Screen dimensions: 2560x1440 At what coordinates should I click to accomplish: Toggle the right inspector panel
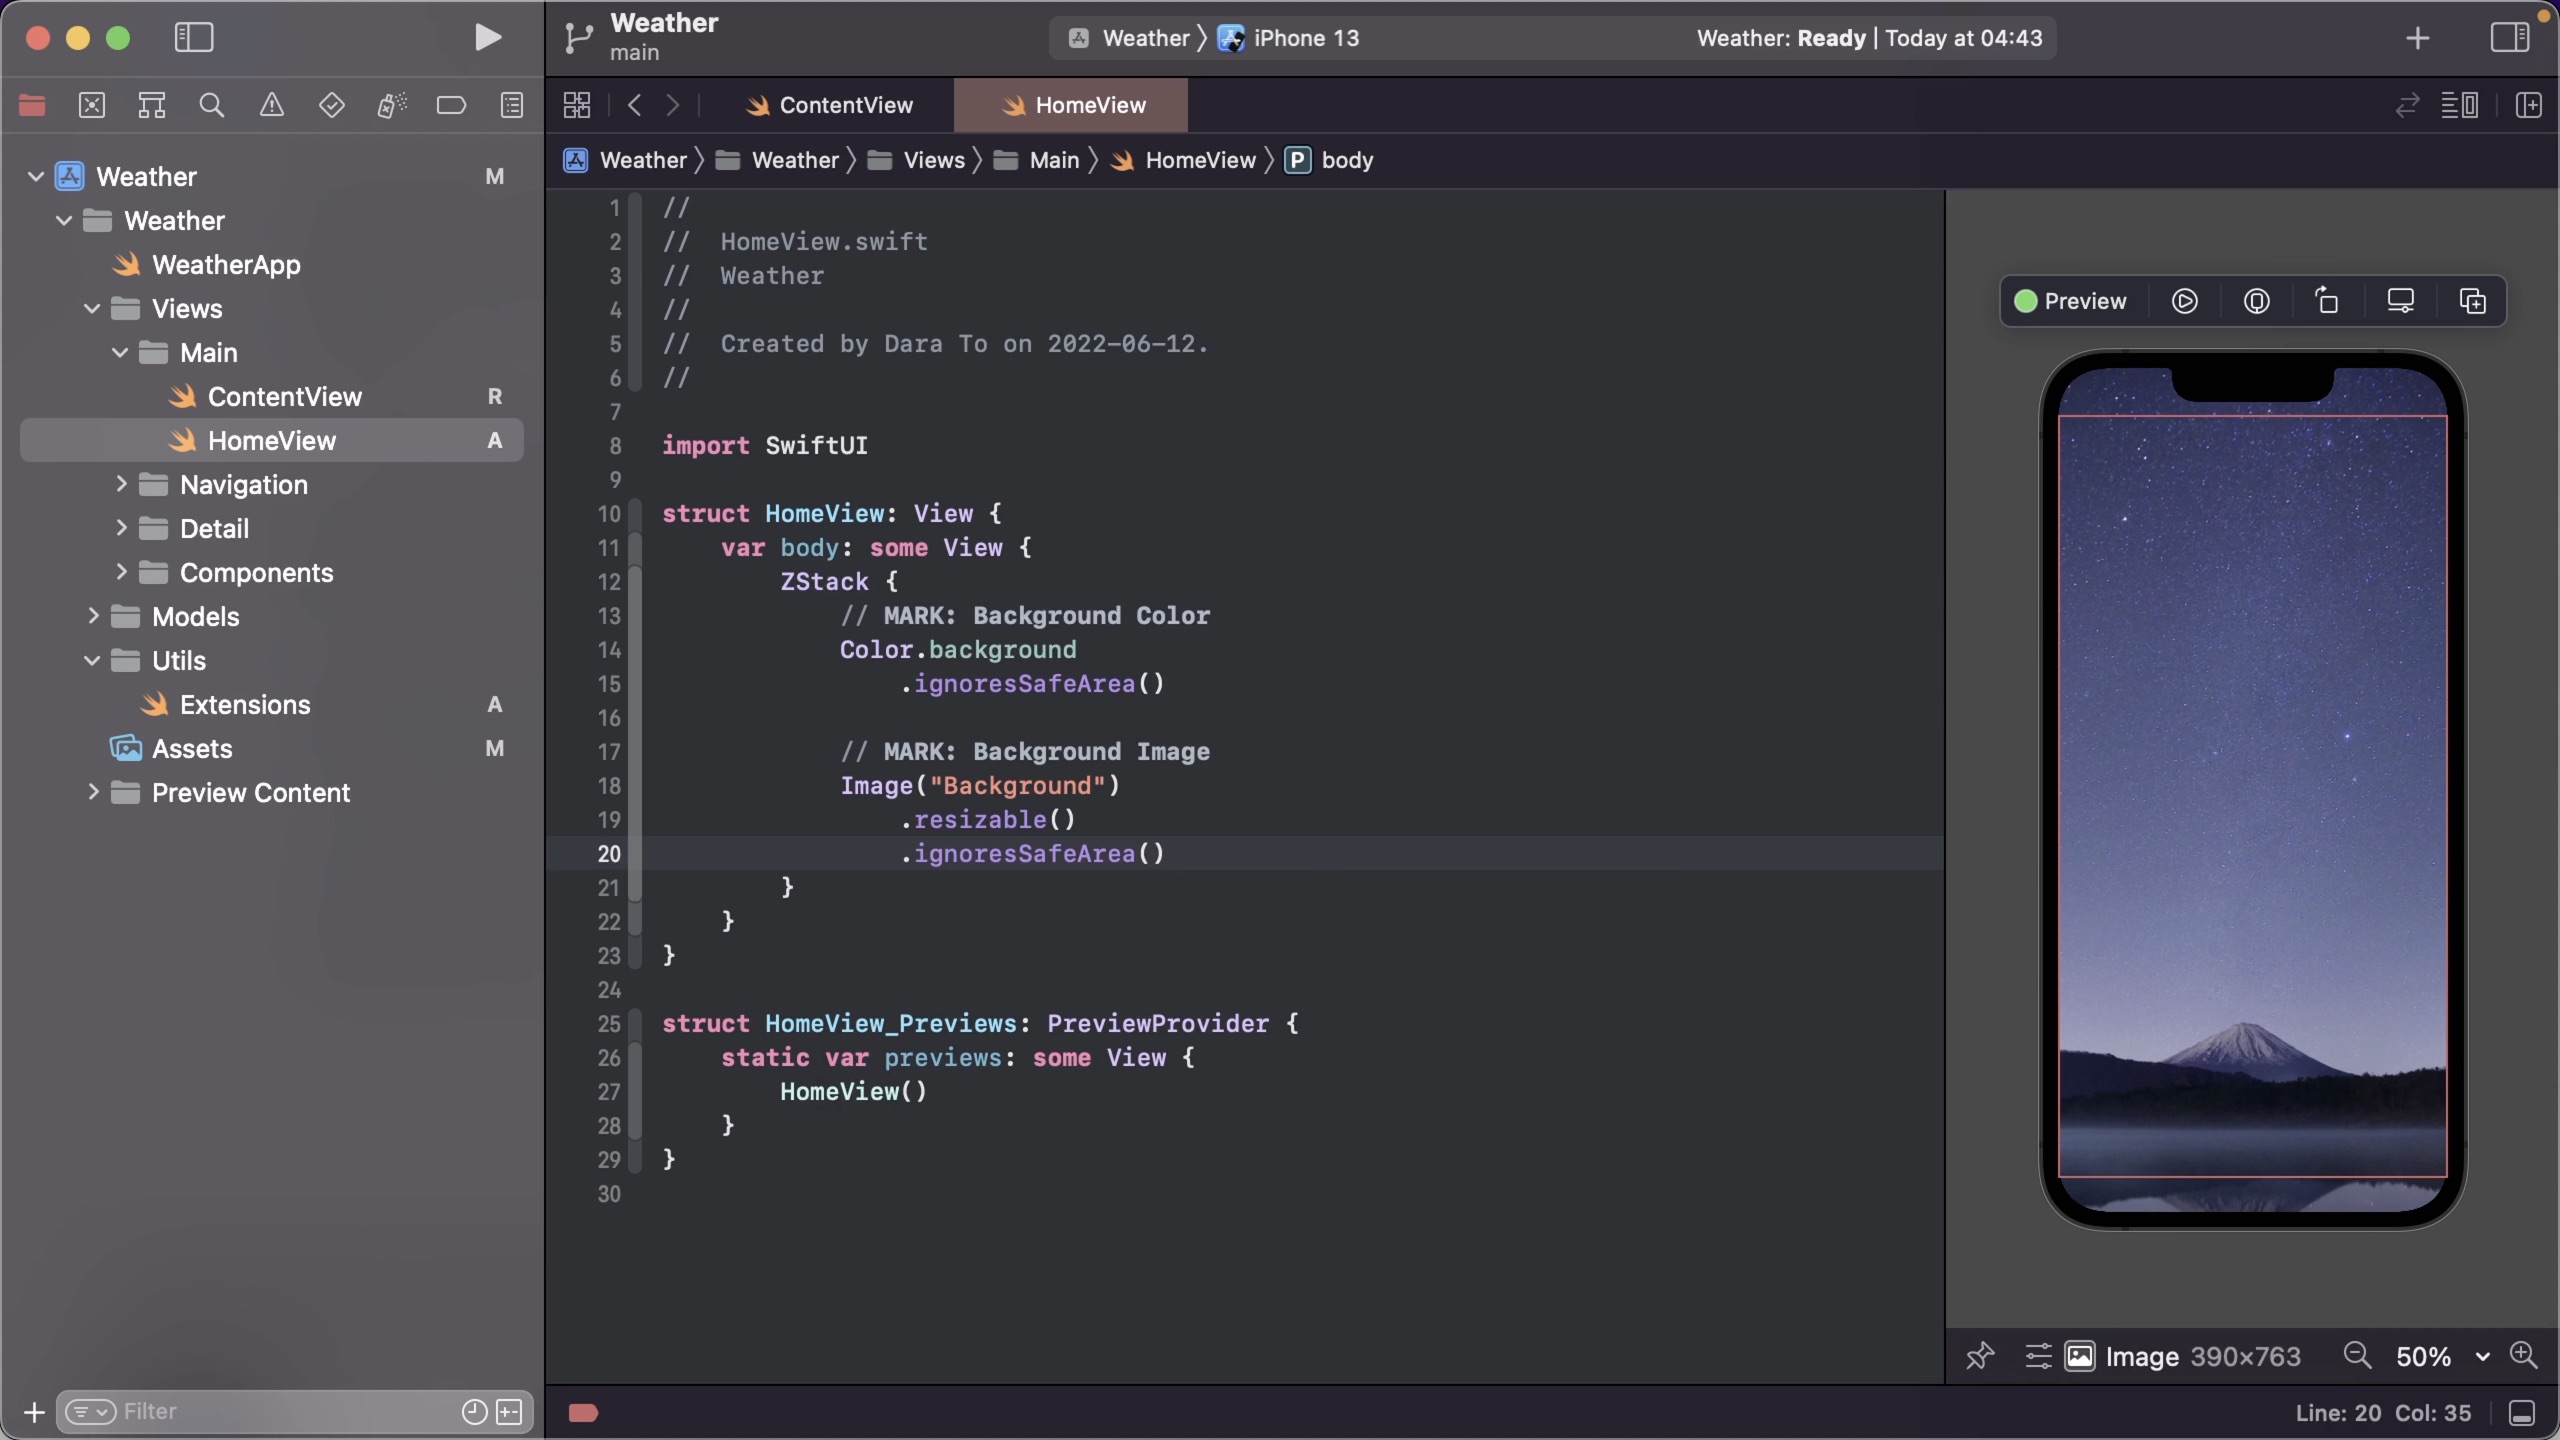coord(2509,38)
